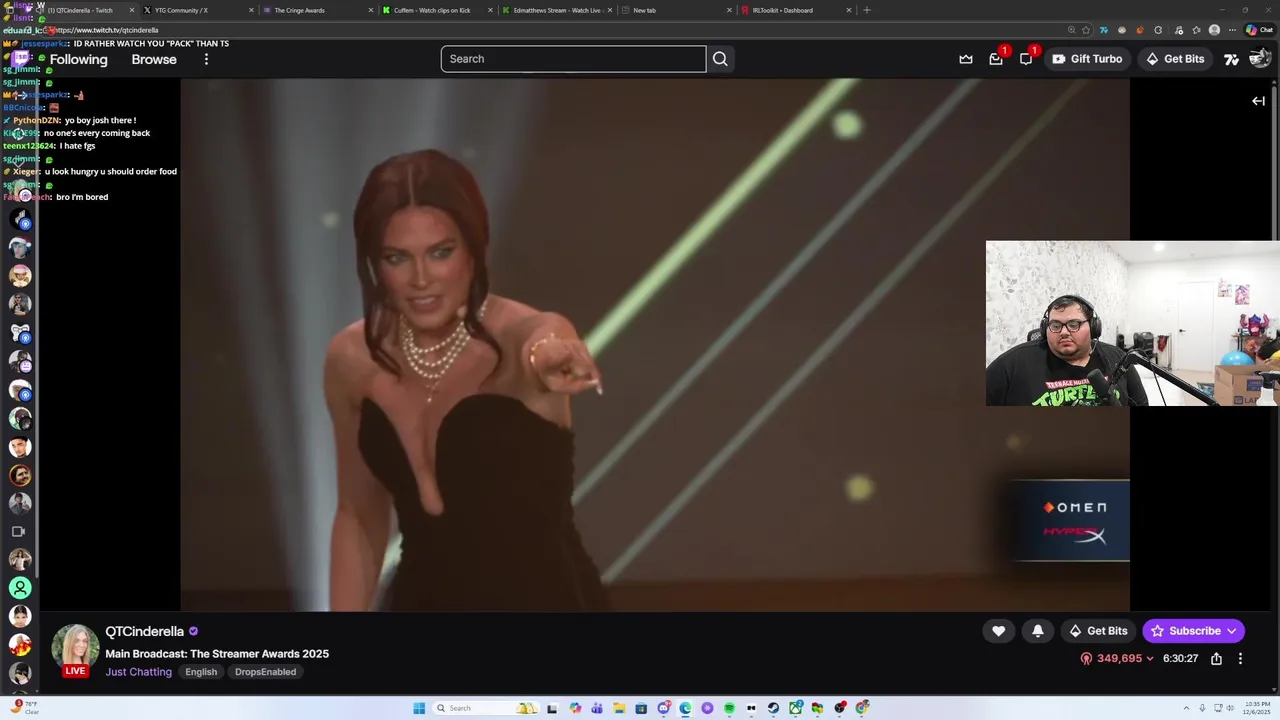Click Get Bits below the video
Viewport: 1280px width, 720px height.
pos(1098,631)
